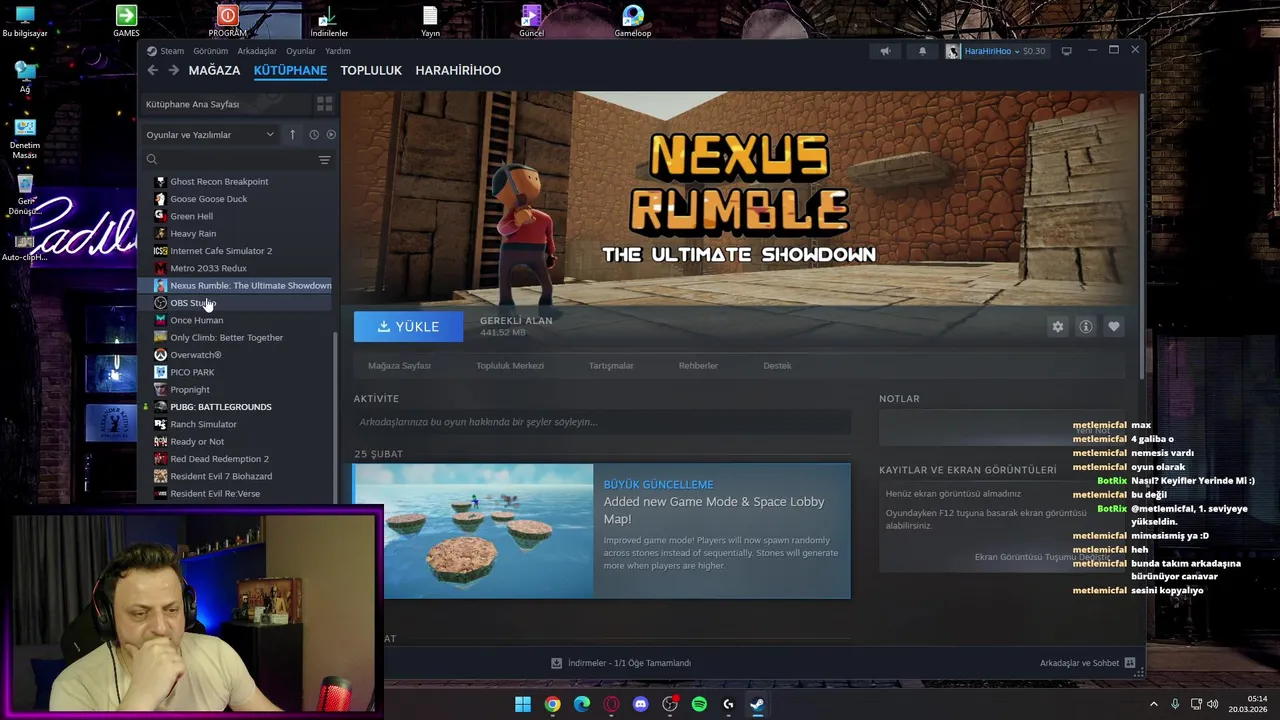
Task: Switch library to grid view icon
Action: click(324, 104)
